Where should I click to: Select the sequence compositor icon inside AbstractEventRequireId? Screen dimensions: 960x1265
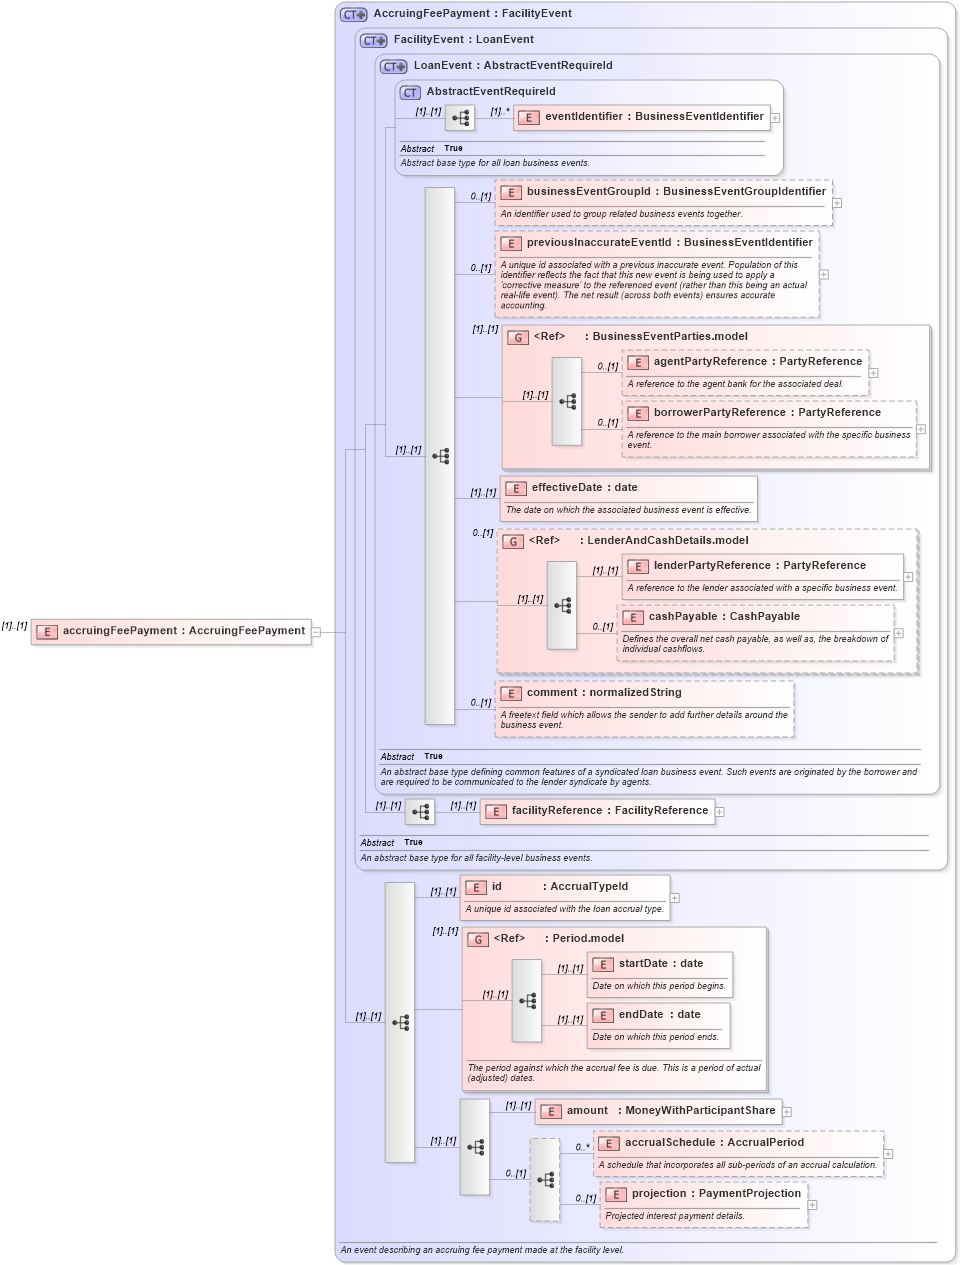point(460,117)
